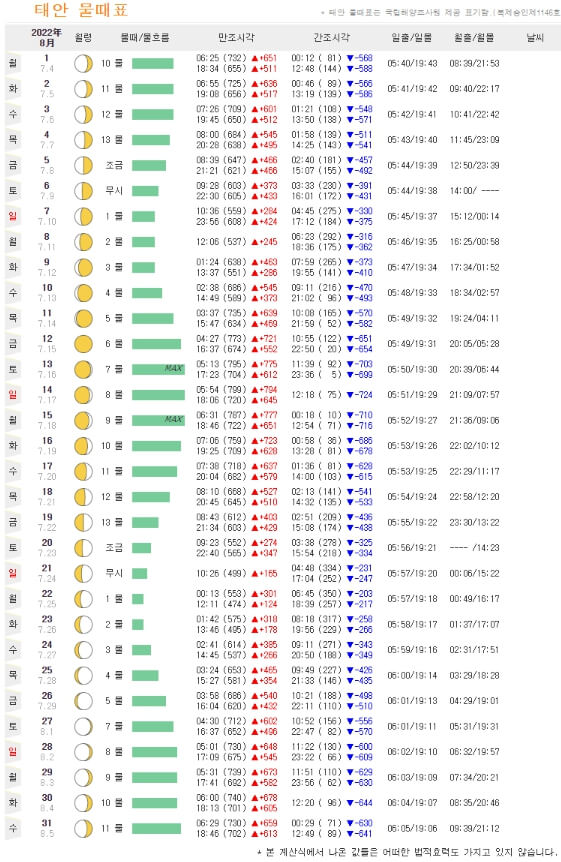The height and width of the screenshot is (862, 561).
Task: Click the '간조시각' column header
Action: click(332, 37)
